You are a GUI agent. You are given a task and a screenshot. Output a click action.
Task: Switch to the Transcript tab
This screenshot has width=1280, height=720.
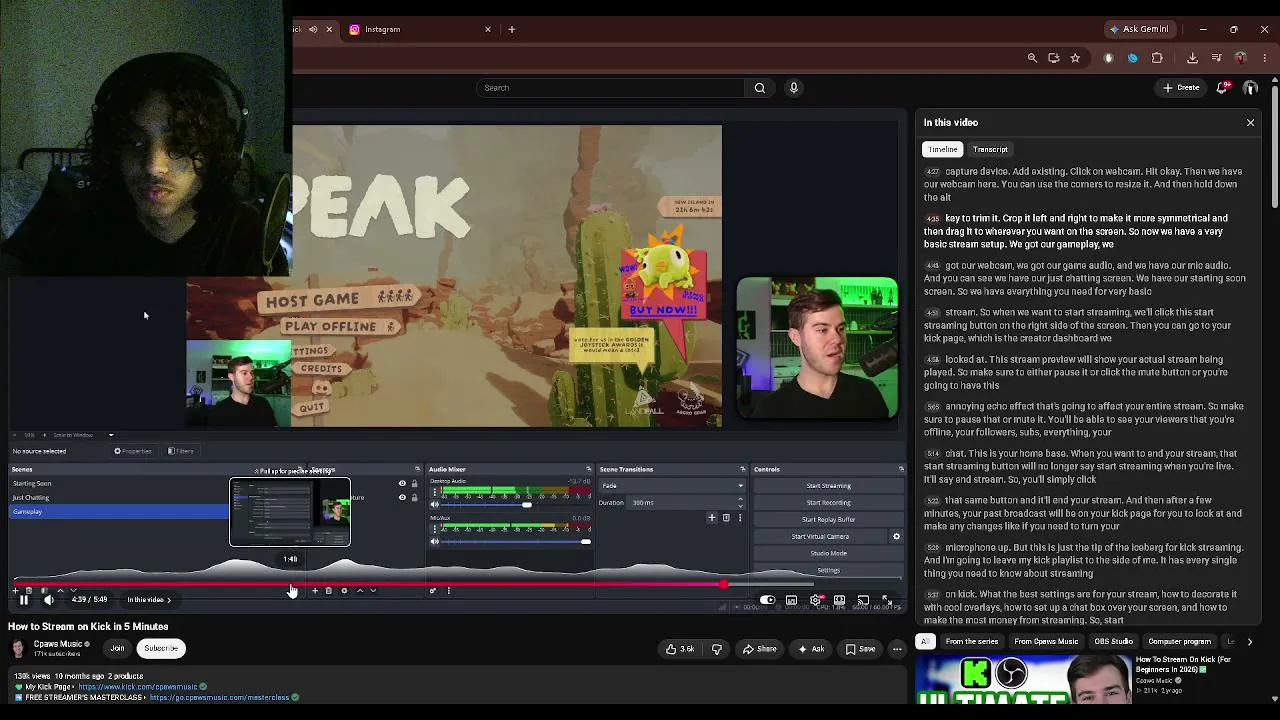tap(990, 149)
